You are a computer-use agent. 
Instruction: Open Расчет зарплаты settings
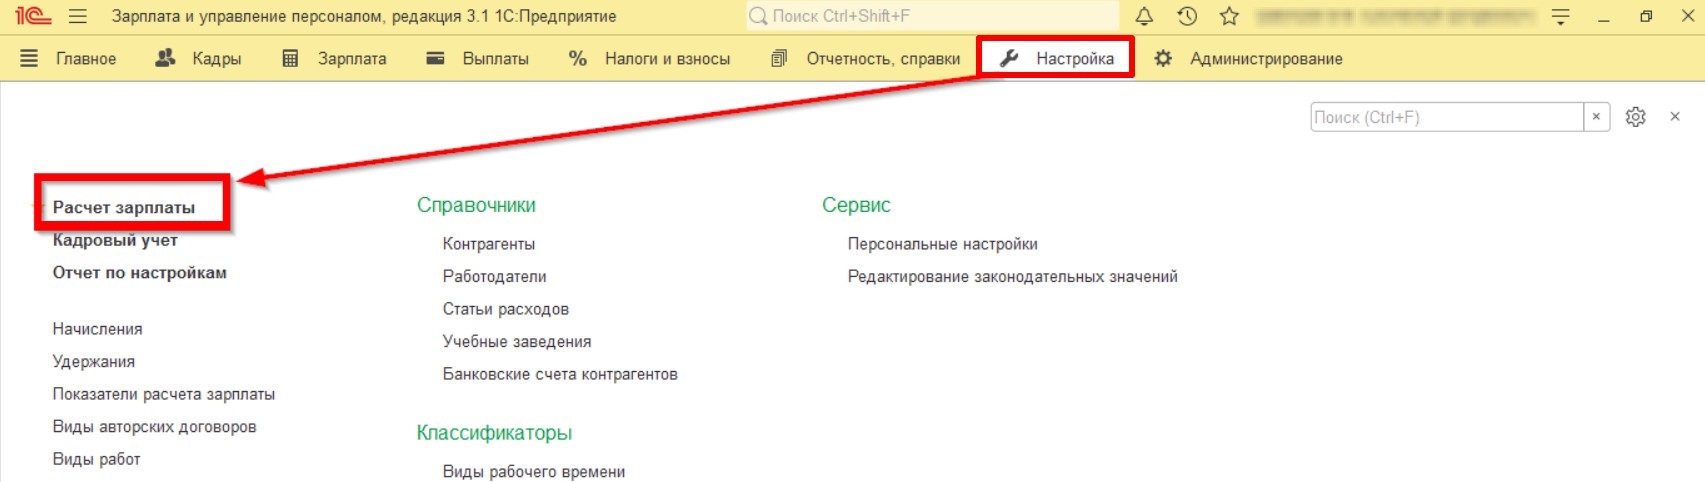click(x=124, y=208)
